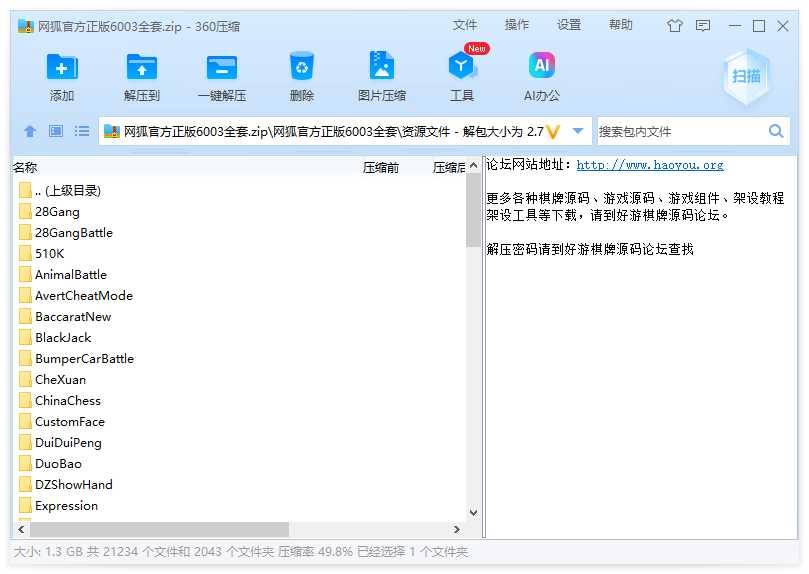809x574 pixels.
Task: Click the Delete (删除) trash icon
Action: [x=301, y=66]
